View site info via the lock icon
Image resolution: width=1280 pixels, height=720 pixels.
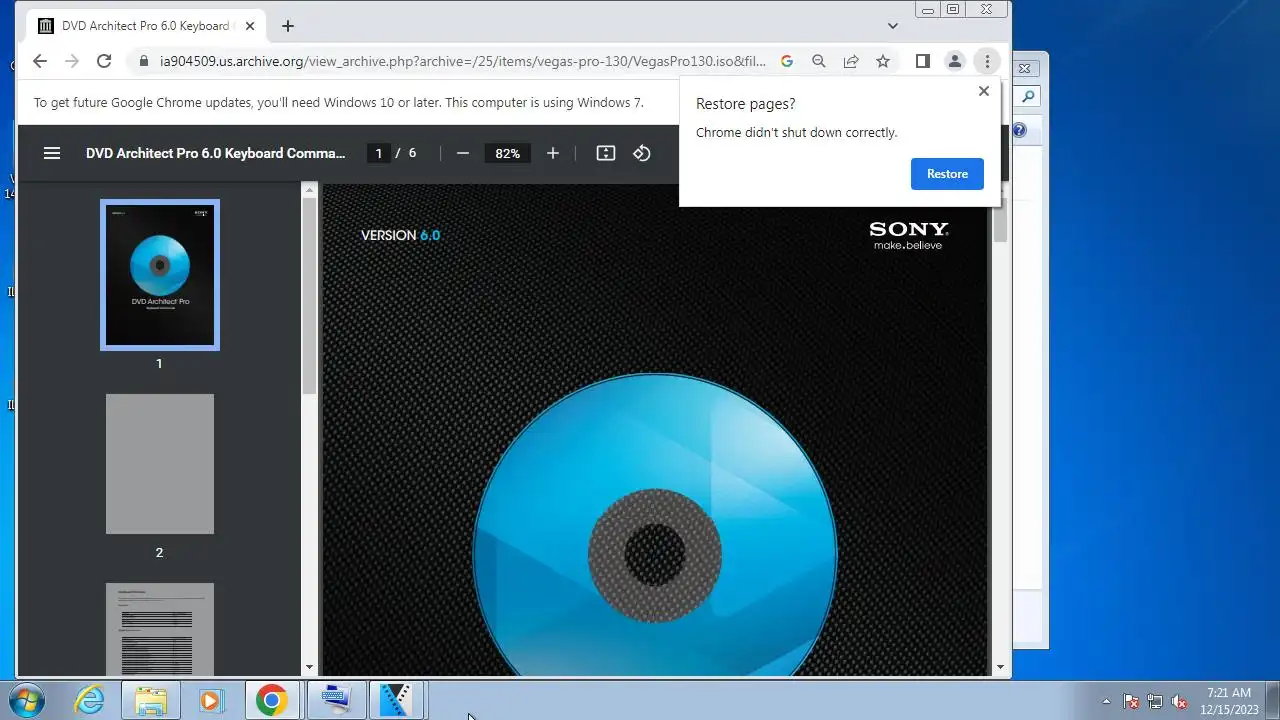tap(144, 61)
